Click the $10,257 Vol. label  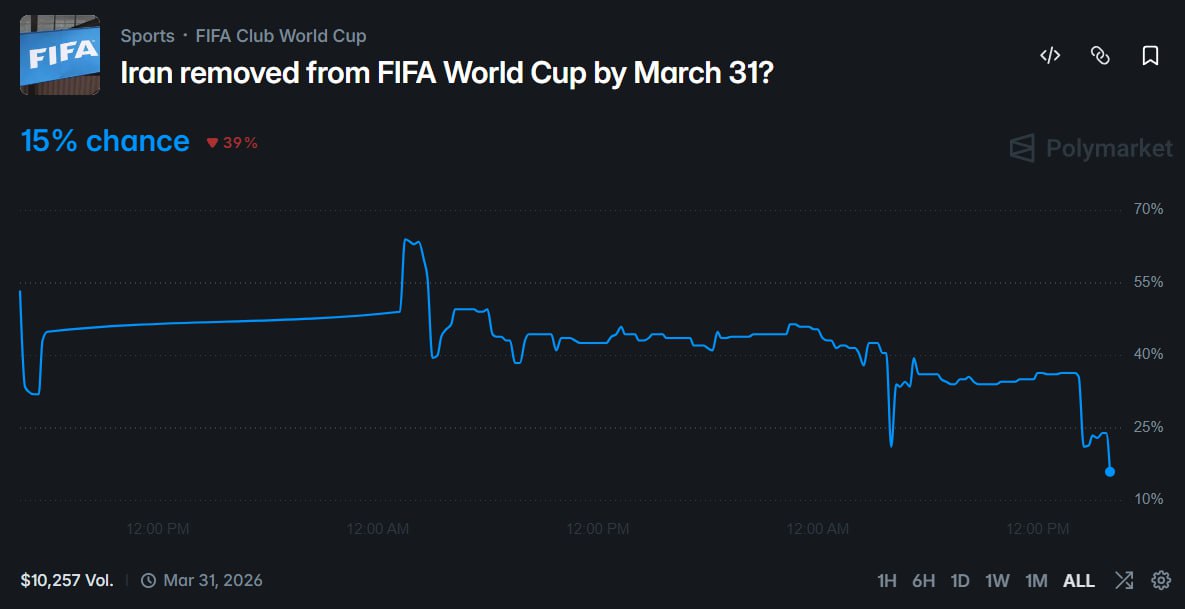pyautogui.click(x=67, y=580)
